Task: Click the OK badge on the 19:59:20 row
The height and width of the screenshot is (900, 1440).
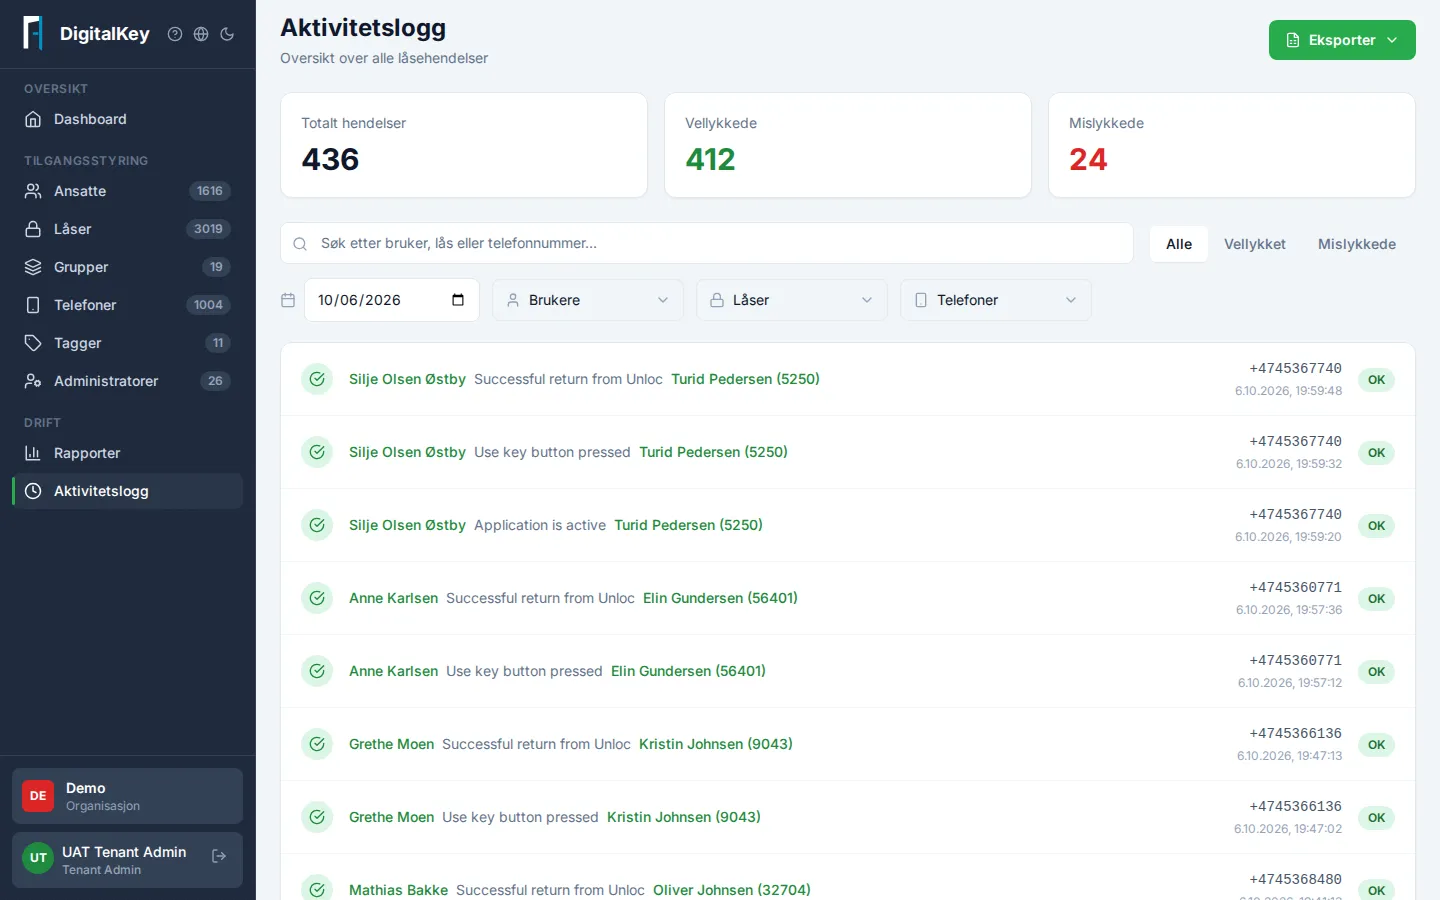Action: coord(1376,526)
